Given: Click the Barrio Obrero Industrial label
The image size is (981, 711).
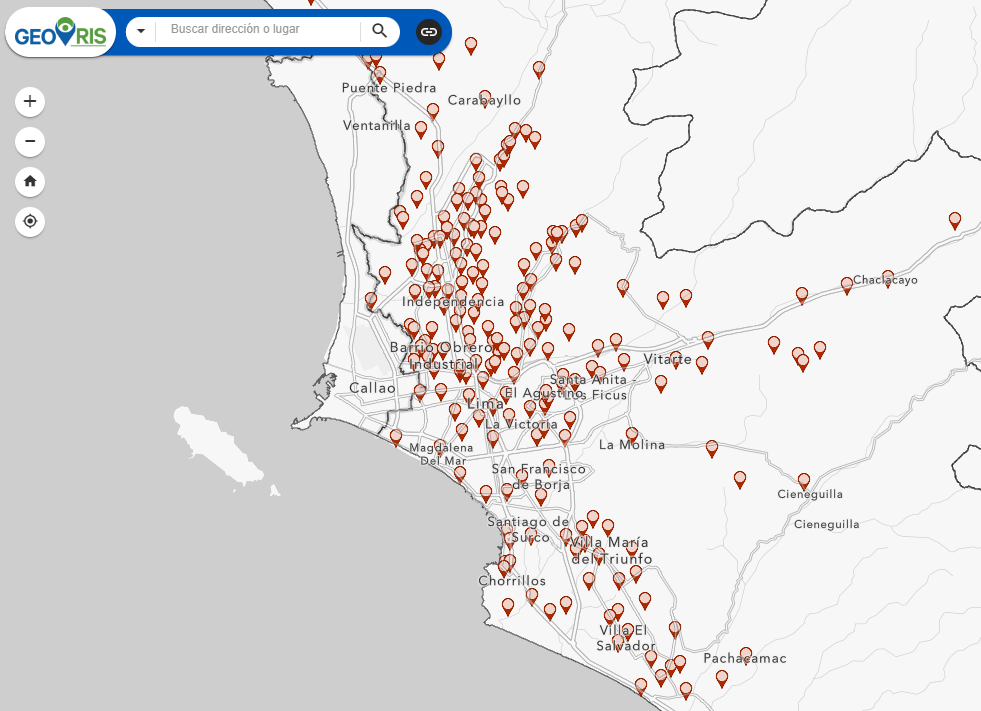Looking at the screenshot, I should point(443,356).
